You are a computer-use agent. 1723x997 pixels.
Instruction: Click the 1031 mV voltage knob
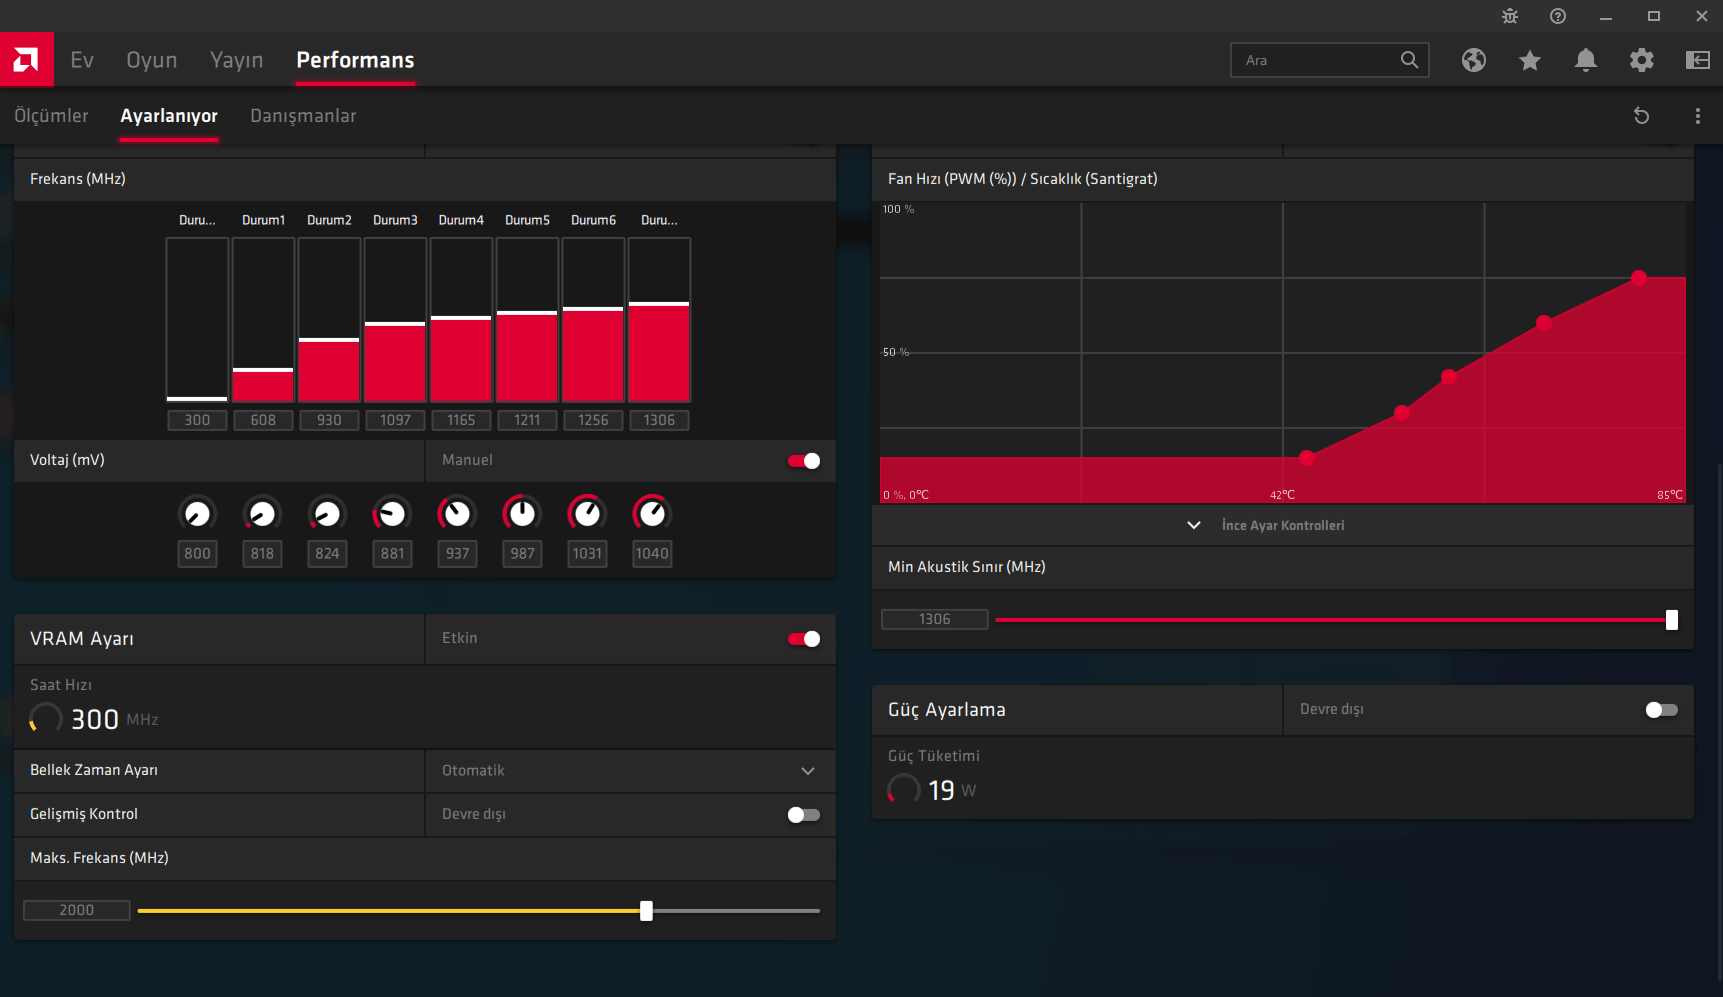click(x=587, y=514)
